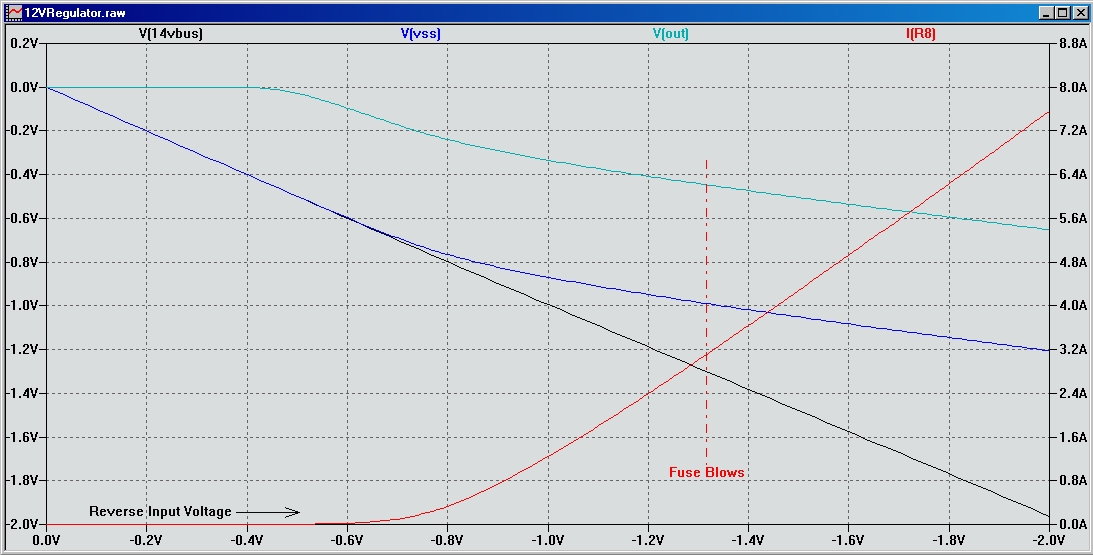1093x555 pixels.
Task: Close the 12VRegulator.raw plot window
Action: click(x=1079, y=13)
